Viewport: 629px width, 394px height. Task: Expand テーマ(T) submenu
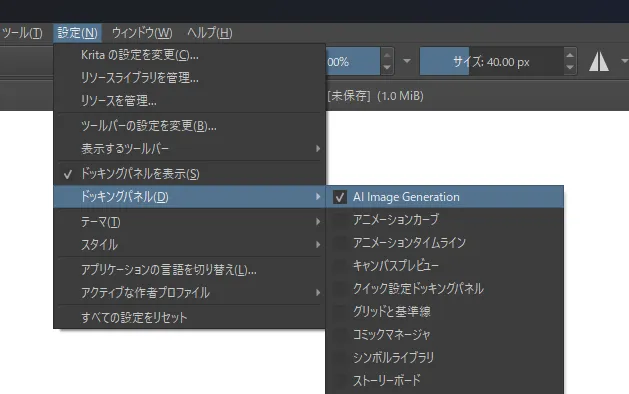point(189,221)
